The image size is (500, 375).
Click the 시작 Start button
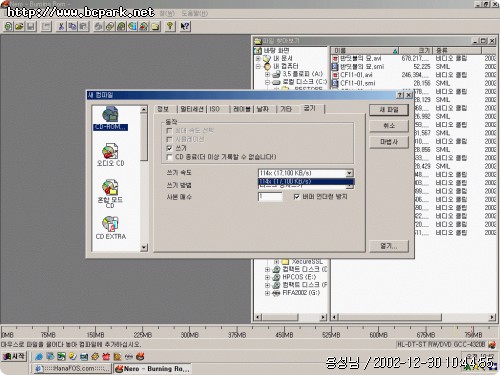[x=14, y=356]
